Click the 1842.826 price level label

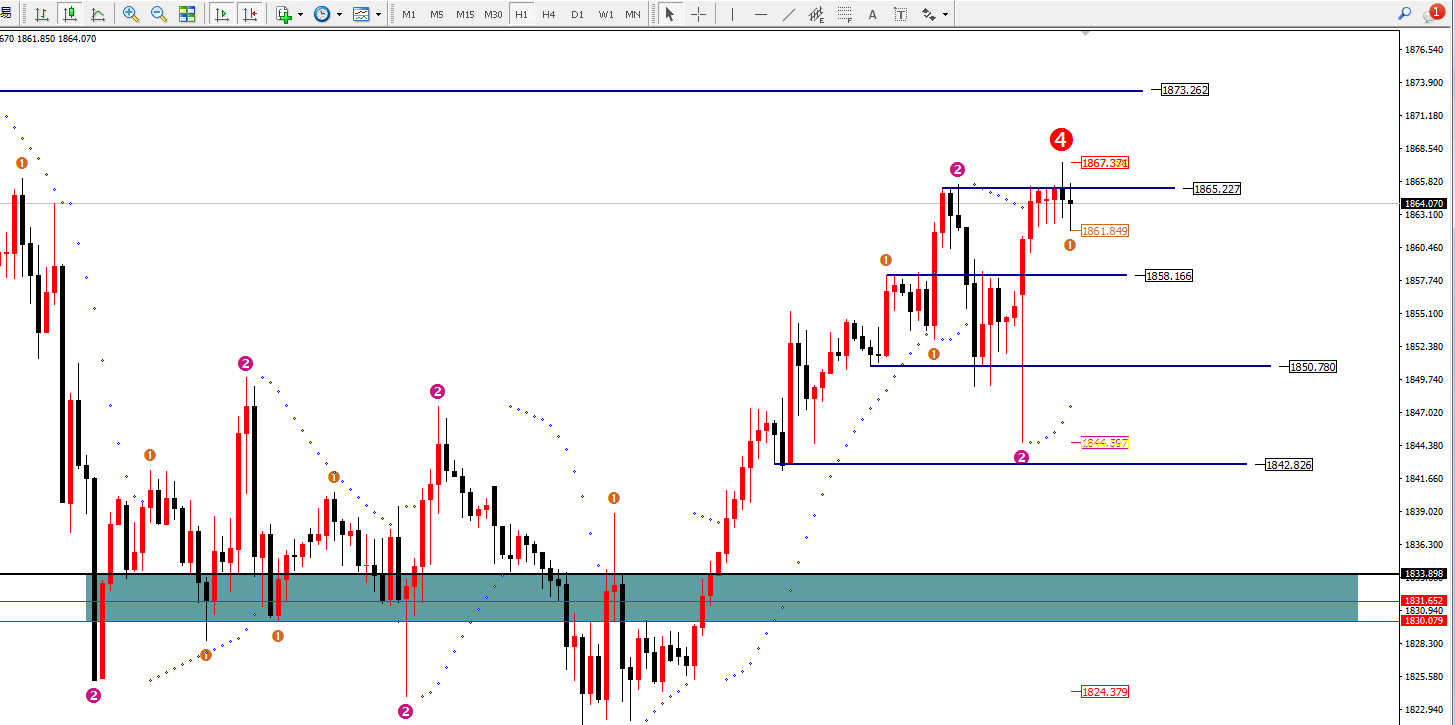[x=1289, y=465]
